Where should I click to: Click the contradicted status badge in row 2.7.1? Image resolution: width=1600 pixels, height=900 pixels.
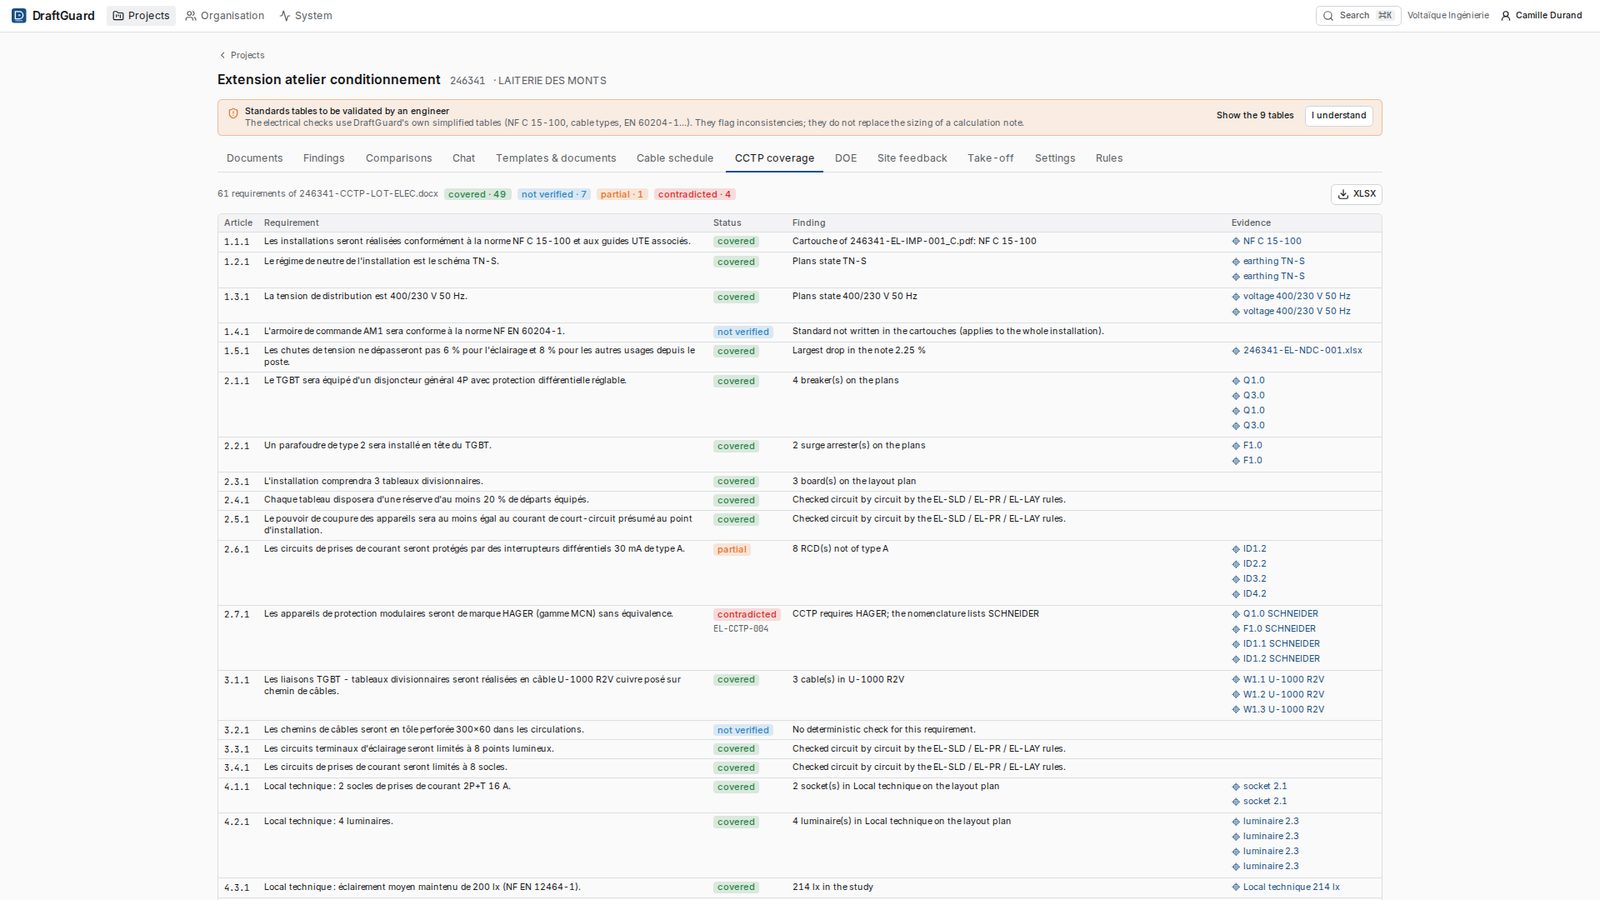[746, 614]
